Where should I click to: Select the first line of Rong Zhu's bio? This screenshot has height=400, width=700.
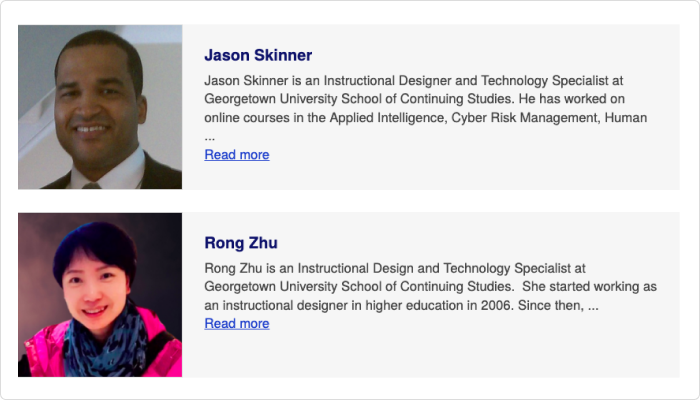(x=395, y=268)
